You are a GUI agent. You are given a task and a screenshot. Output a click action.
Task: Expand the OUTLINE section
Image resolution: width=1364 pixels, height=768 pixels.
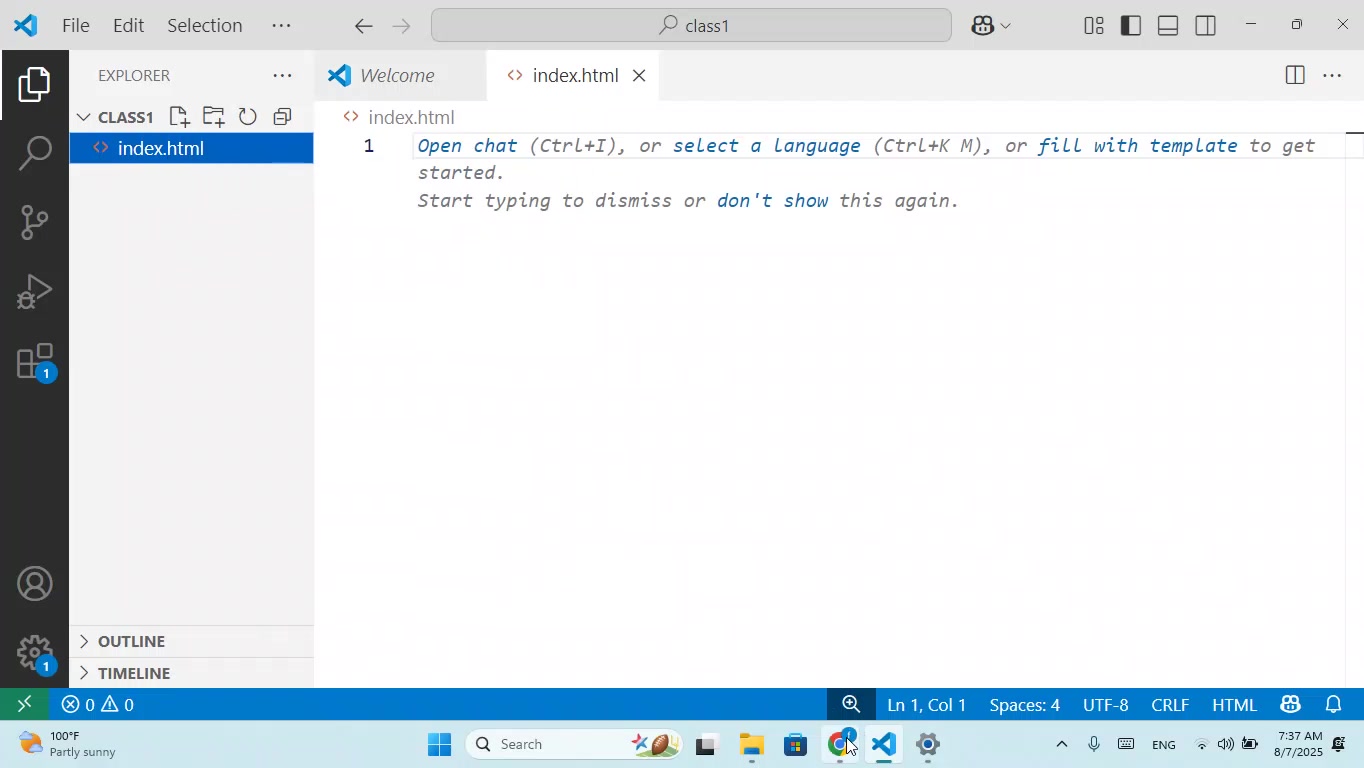pos(191,641)
